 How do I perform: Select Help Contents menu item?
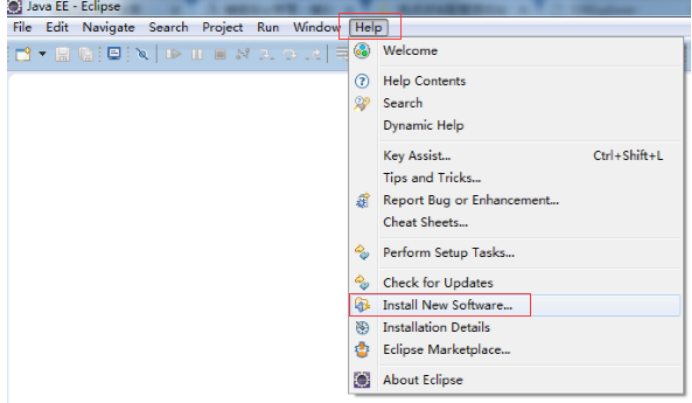pos(424,81)
